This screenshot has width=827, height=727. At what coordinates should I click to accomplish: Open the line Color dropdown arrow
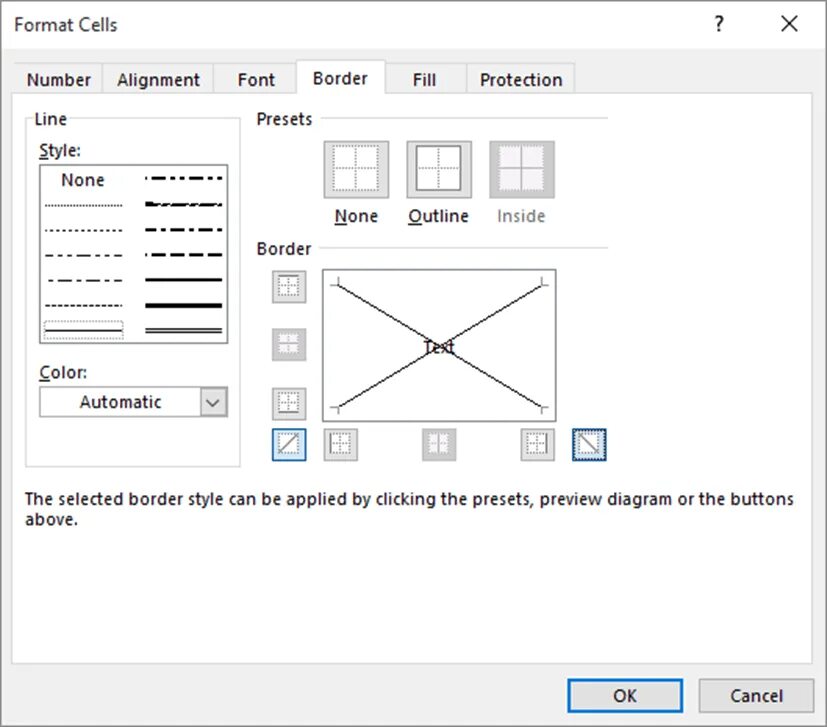[213, 402]
